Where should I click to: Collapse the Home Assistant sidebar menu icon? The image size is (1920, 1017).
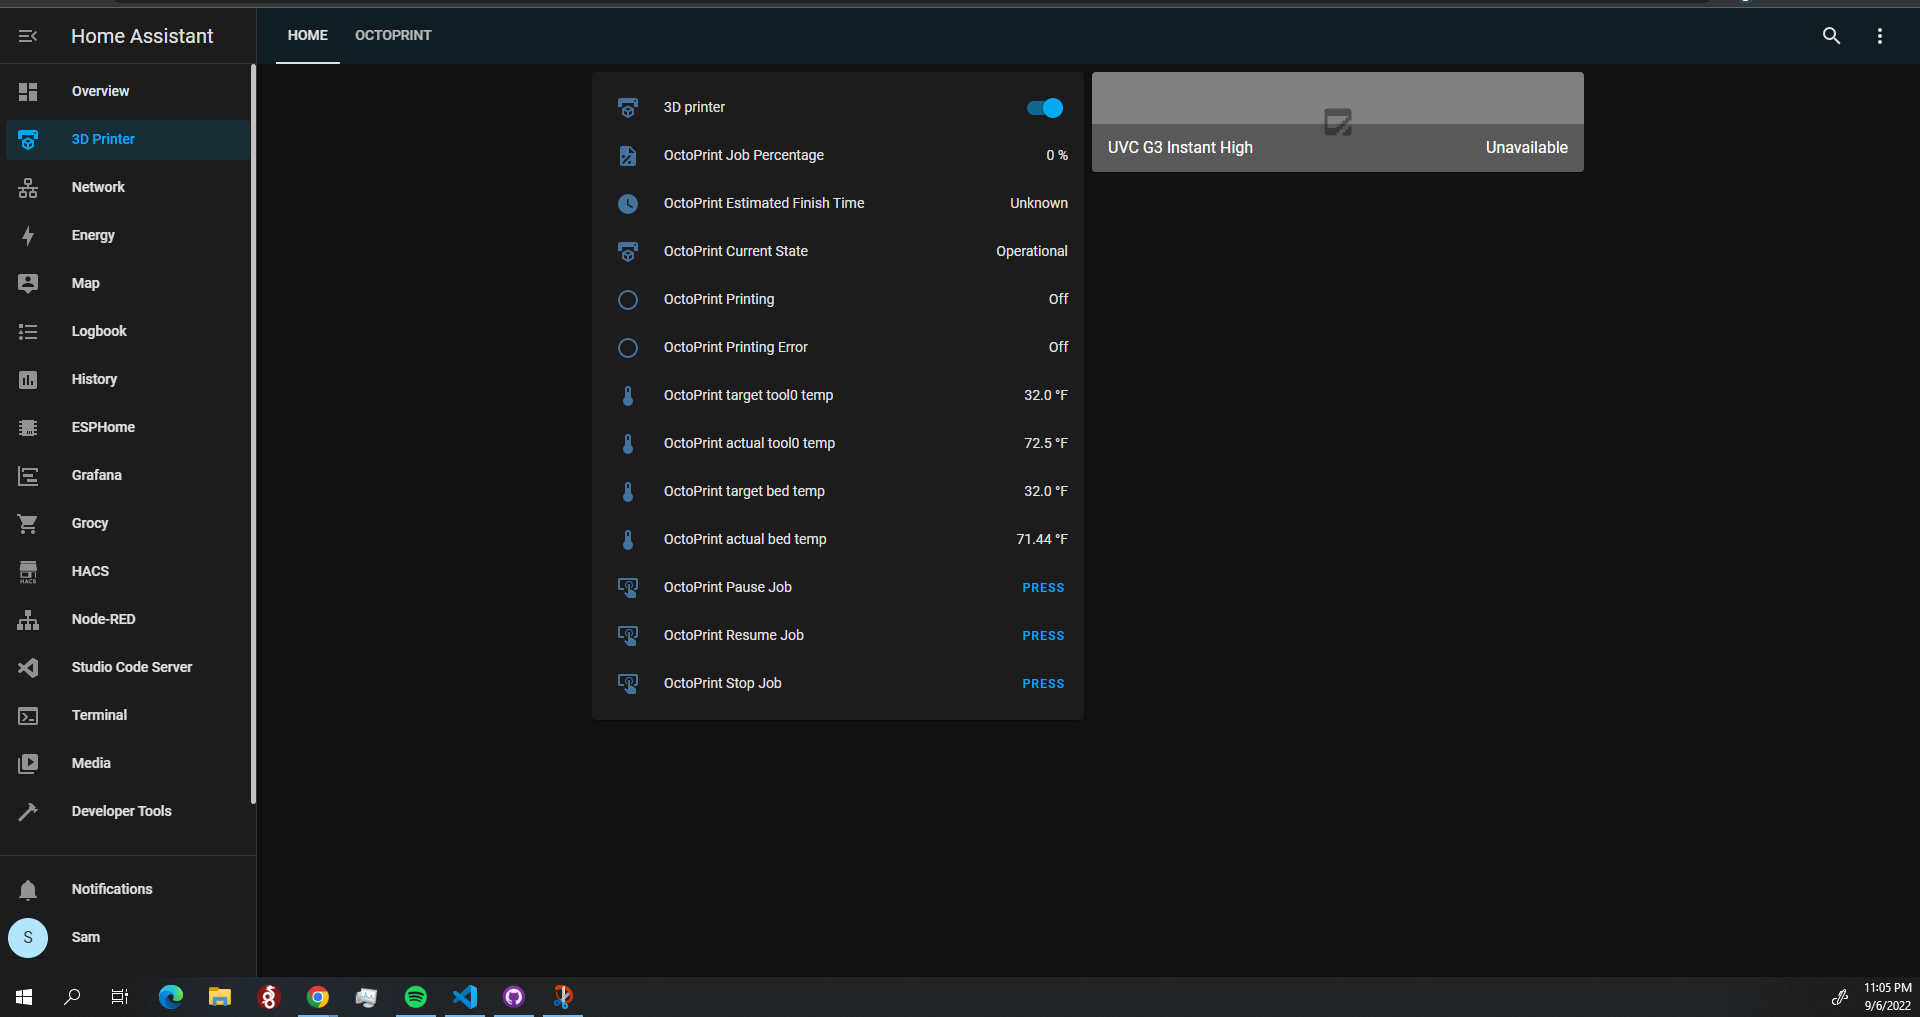pos(28,36)
